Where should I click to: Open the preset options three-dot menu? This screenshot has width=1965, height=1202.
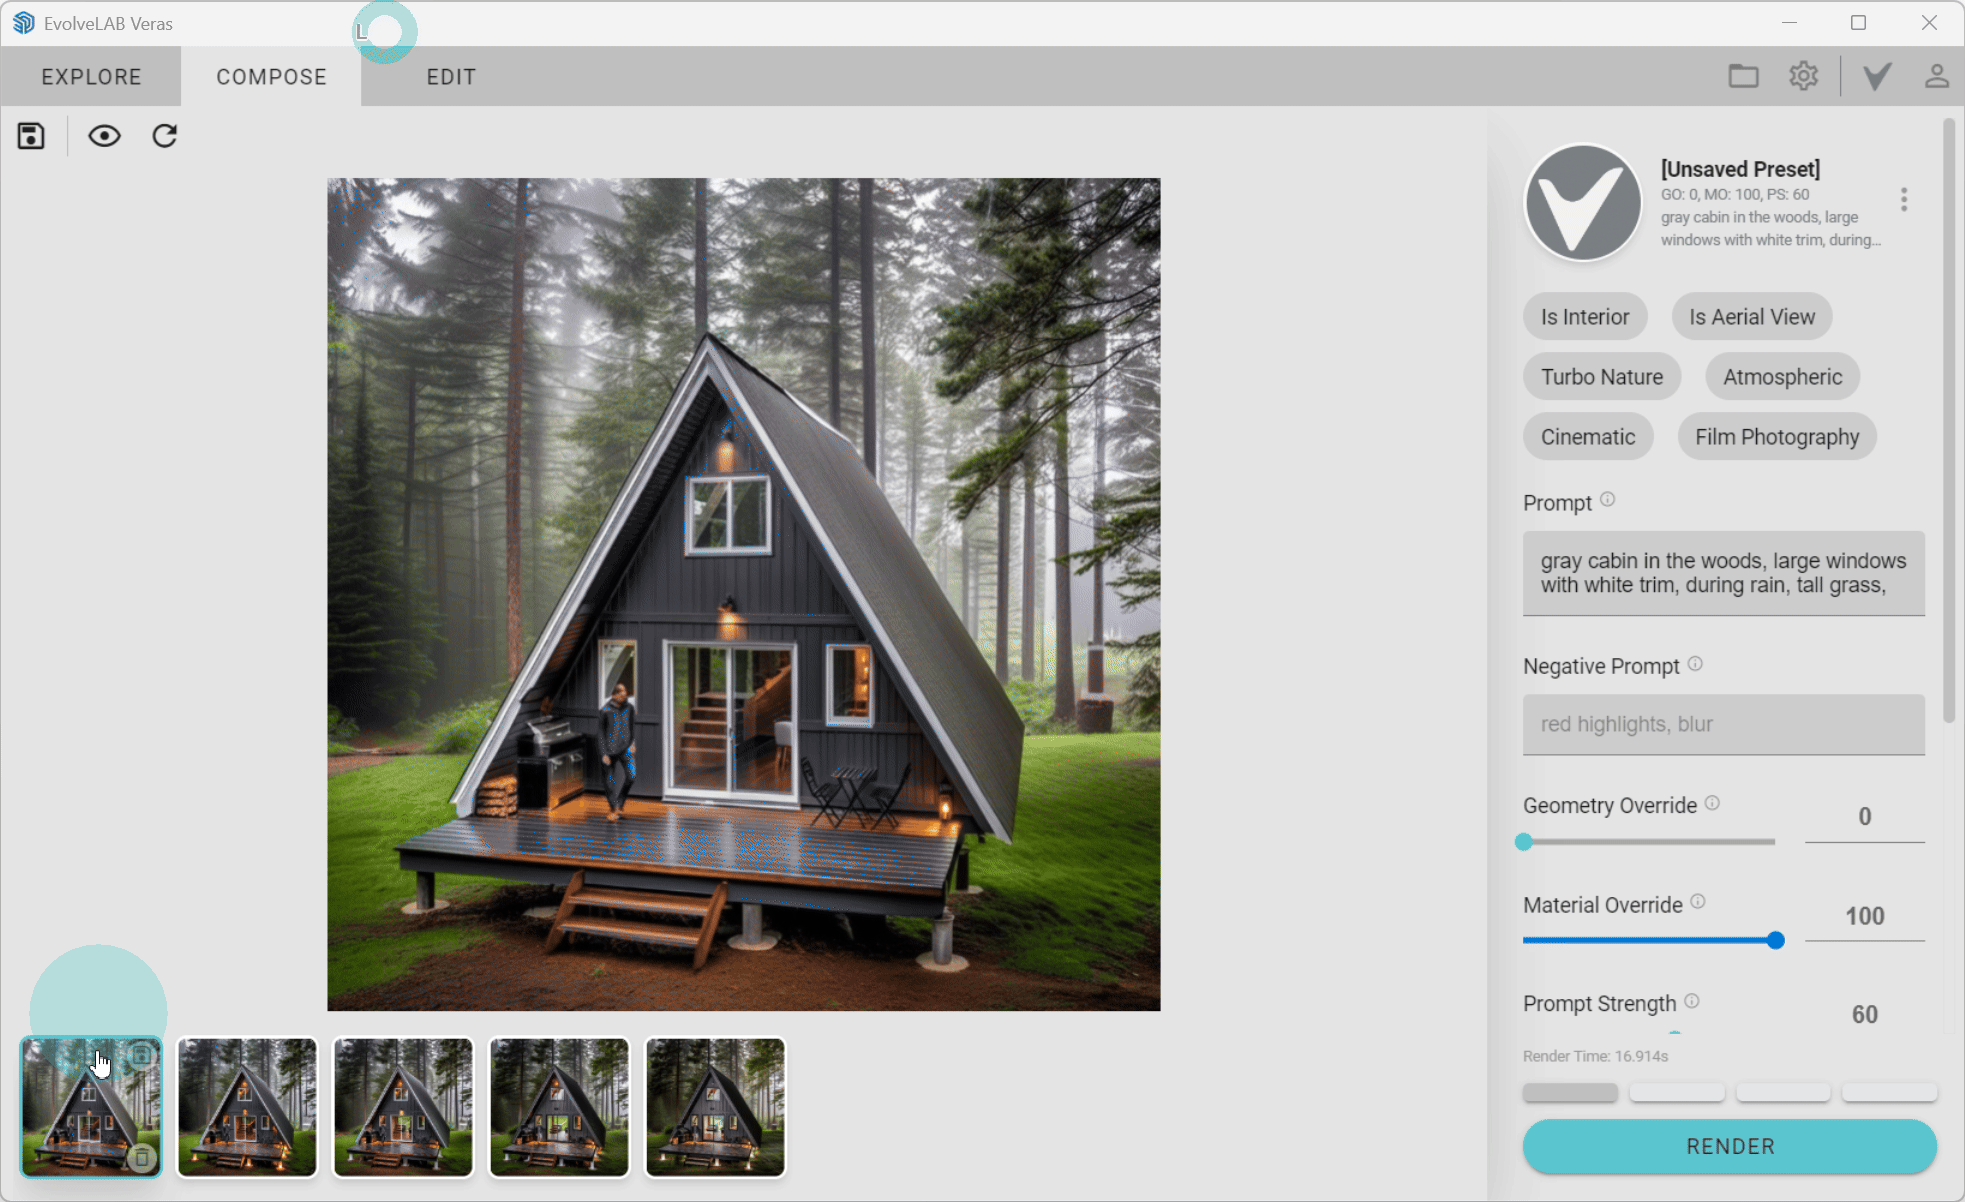(1905, 200)
